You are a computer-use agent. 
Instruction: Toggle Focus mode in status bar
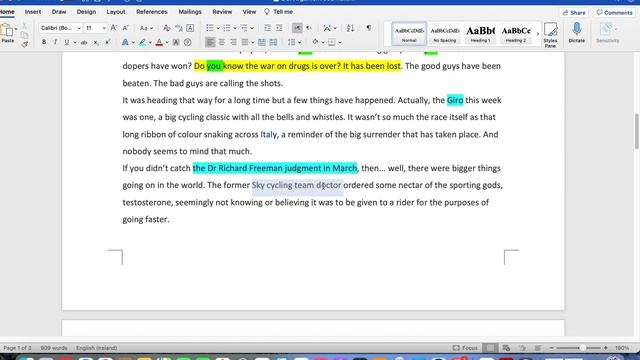[465, 348]
